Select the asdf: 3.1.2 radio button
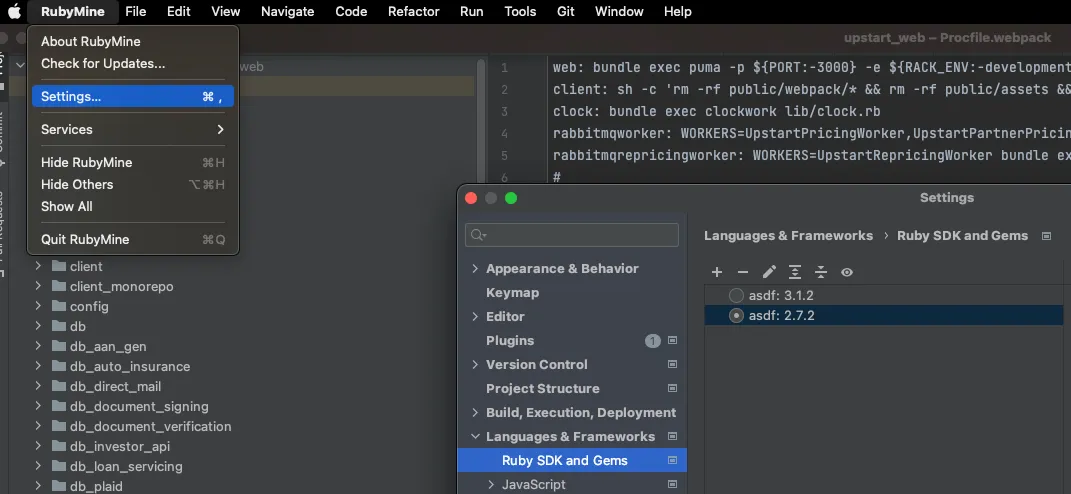The height and width of the screenshot is (494, 1071). [x=736, y=295]
